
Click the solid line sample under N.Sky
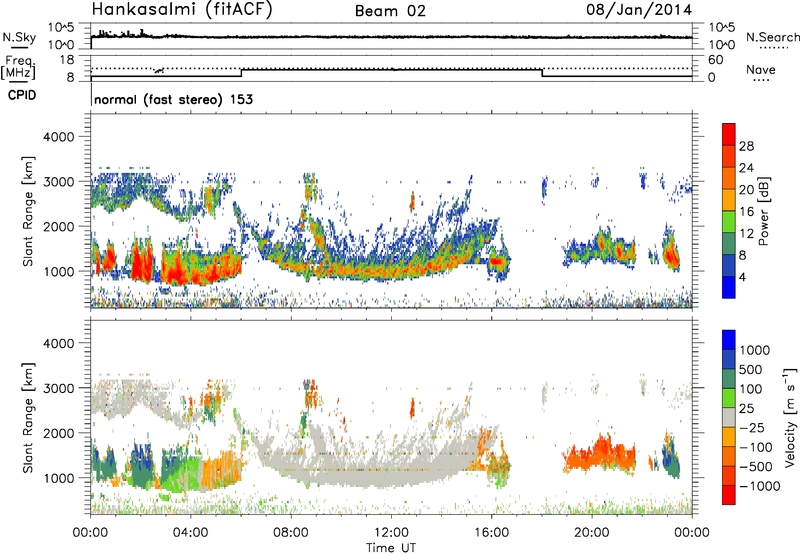[19, 48]
